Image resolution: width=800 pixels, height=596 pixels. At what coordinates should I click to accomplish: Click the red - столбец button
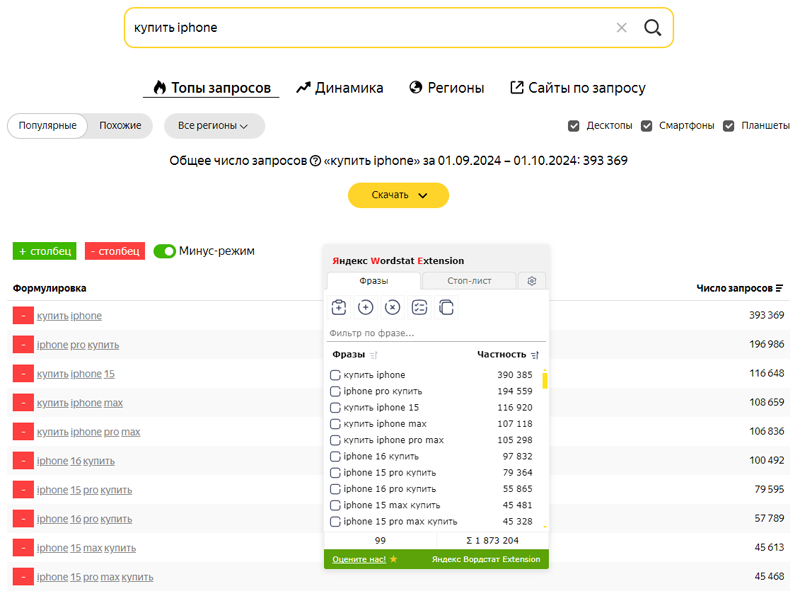point(115,251)
